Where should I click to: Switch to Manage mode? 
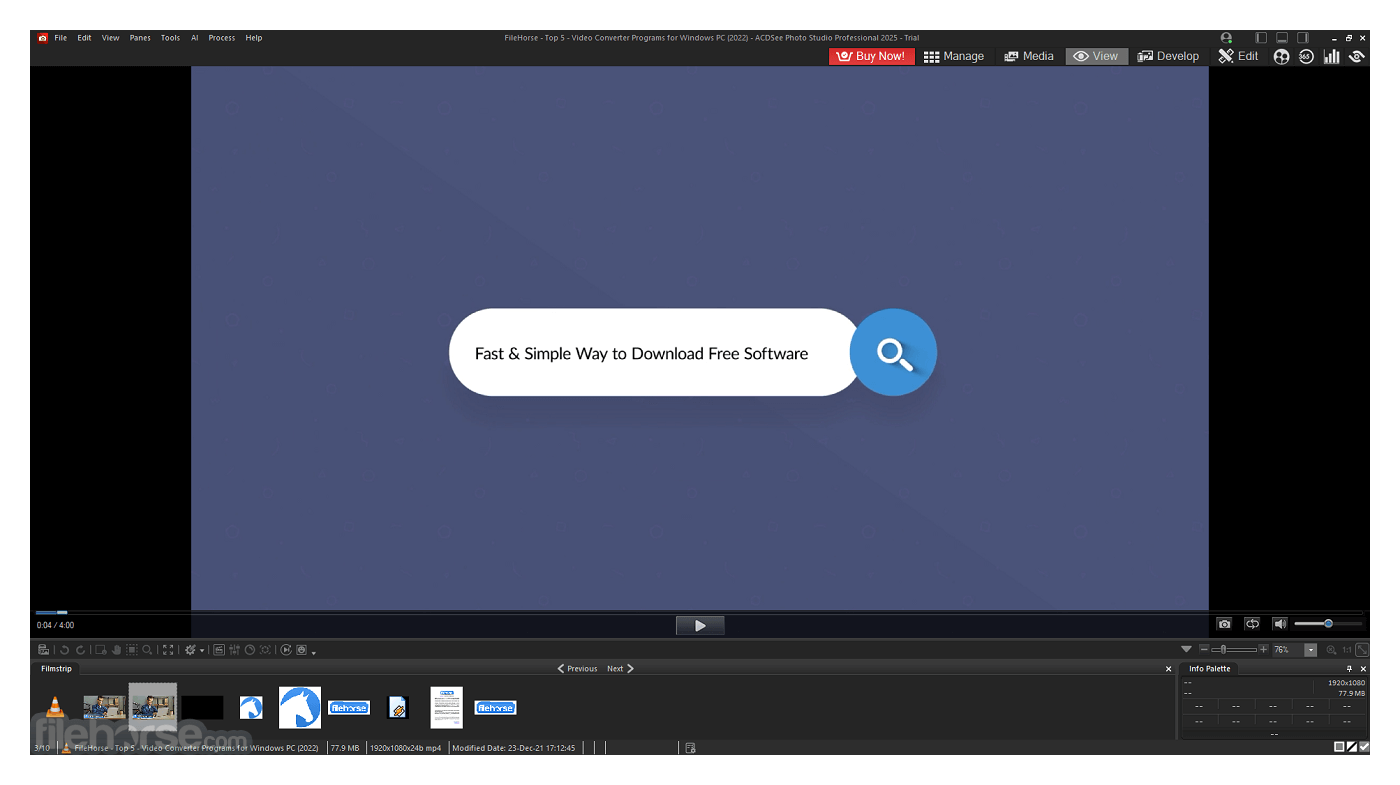click(x=954, y=56)
